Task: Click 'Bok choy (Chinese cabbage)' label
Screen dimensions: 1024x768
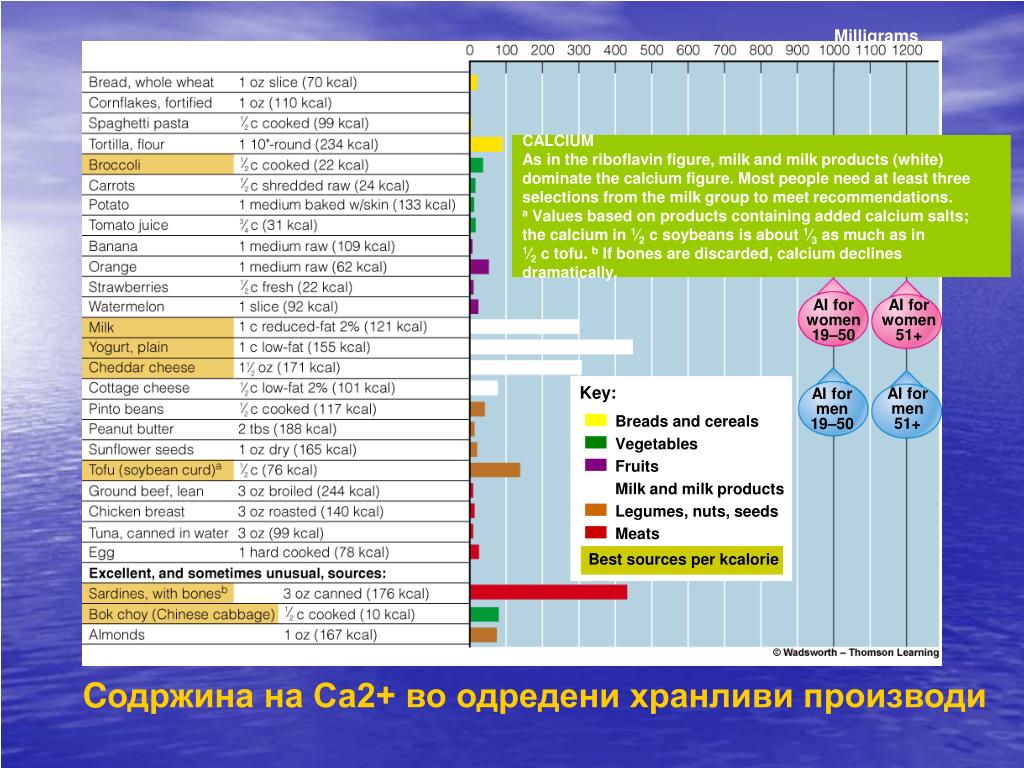Action: click(x=181, y=614)
